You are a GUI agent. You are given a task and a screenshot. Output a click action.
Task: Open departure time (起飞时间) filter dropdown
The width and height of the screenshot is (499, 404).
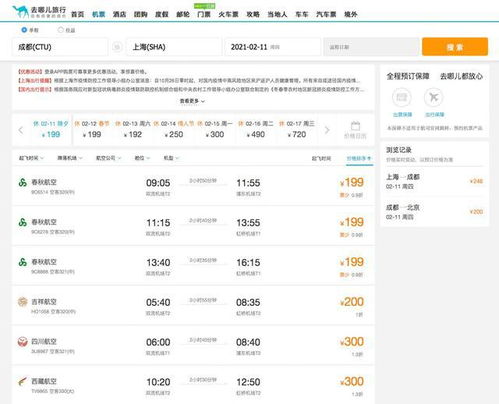pyautogui.click(x=31, y=158)
